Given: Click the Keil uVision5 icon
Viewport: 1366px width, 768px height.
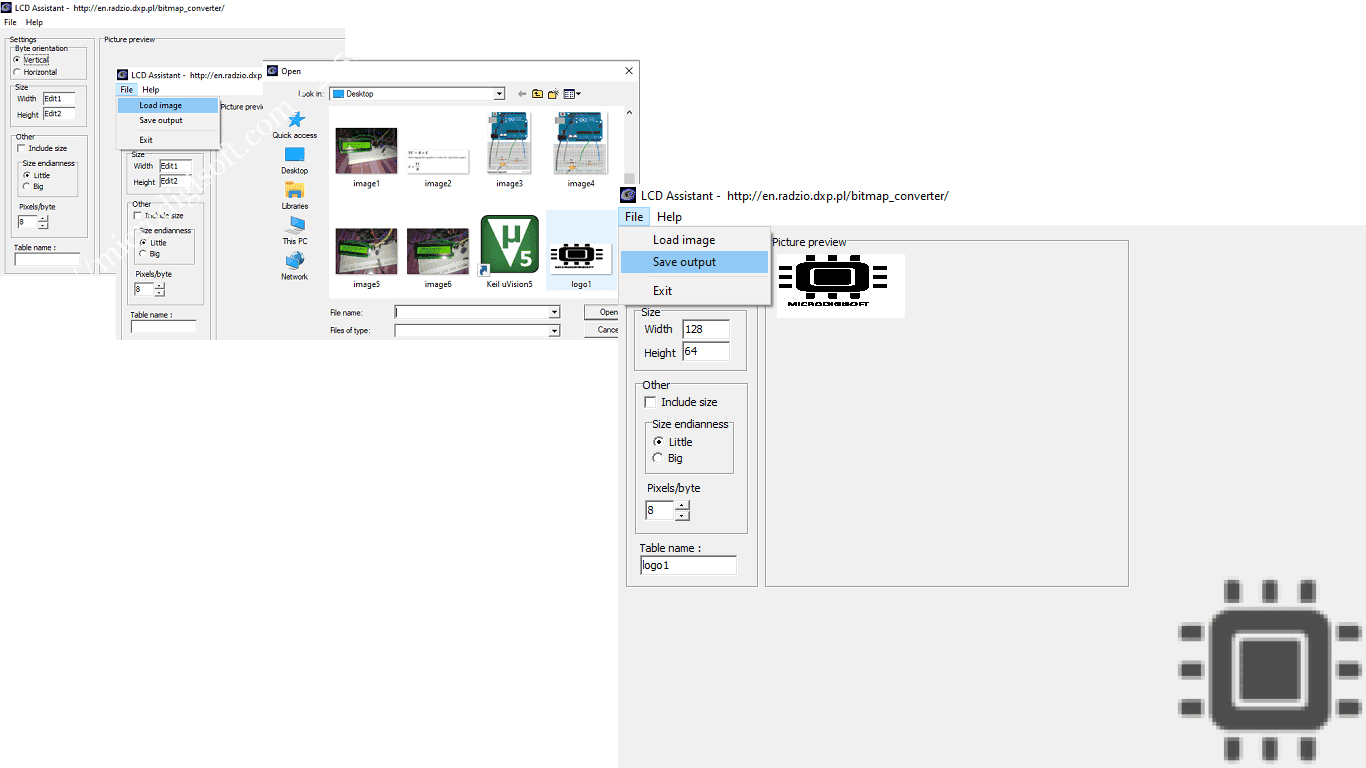Looking at the screenshot, I should coord(509,243).
